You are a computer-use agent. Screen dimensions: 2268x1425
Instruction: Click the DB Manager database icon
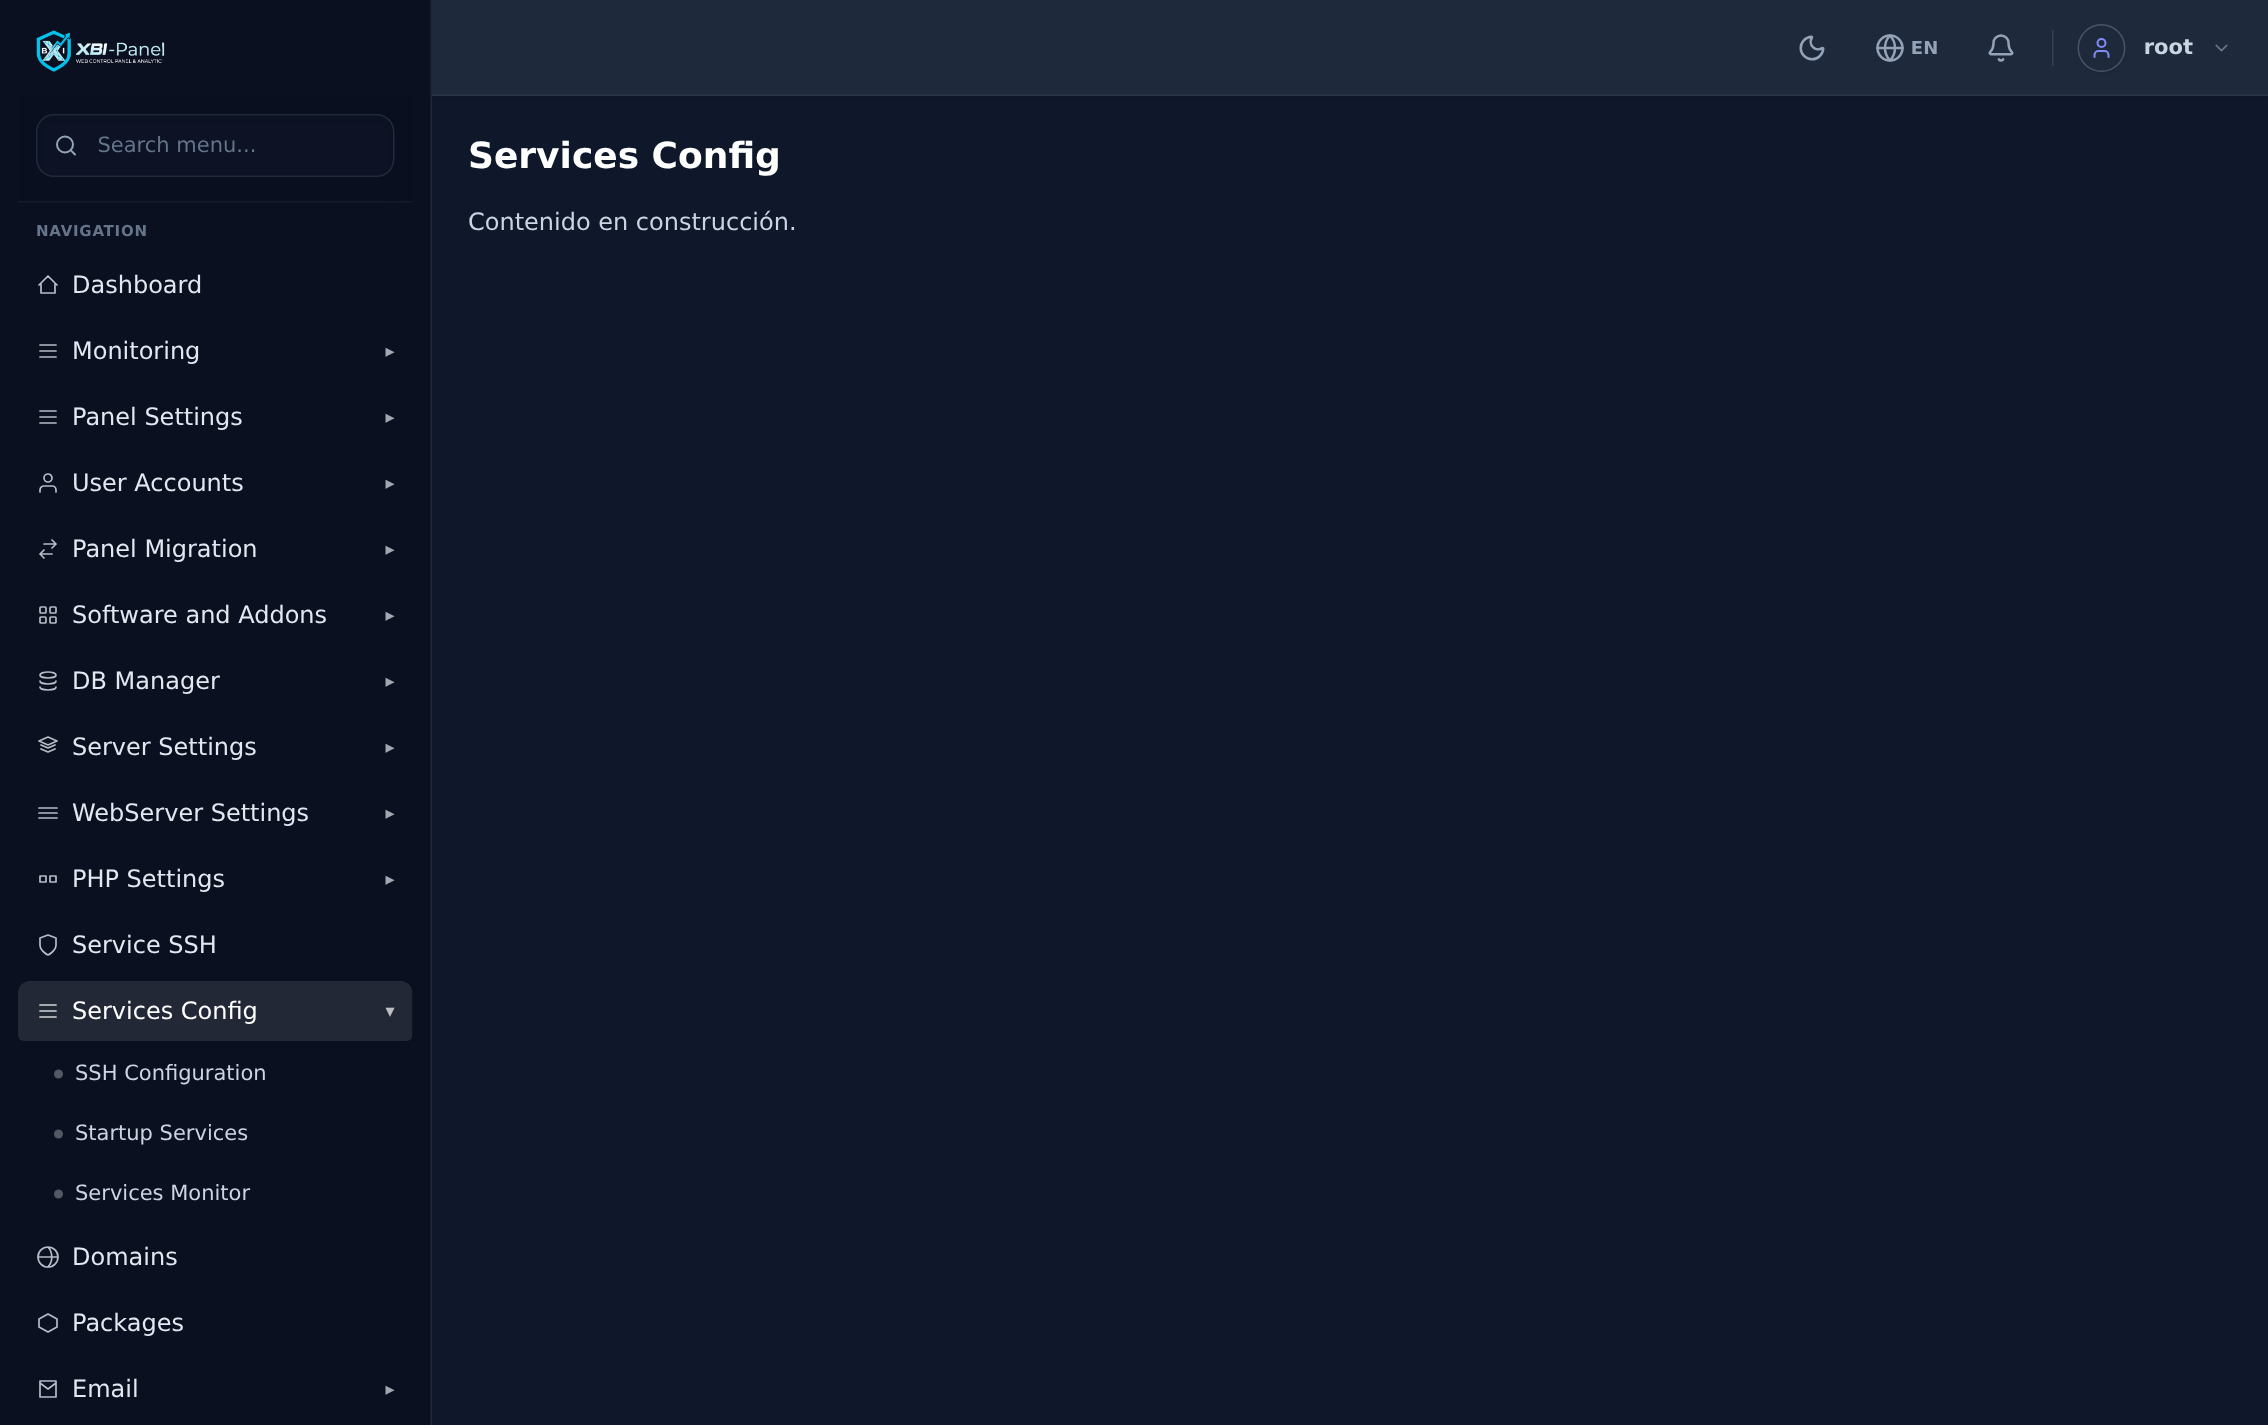[48, 681]
